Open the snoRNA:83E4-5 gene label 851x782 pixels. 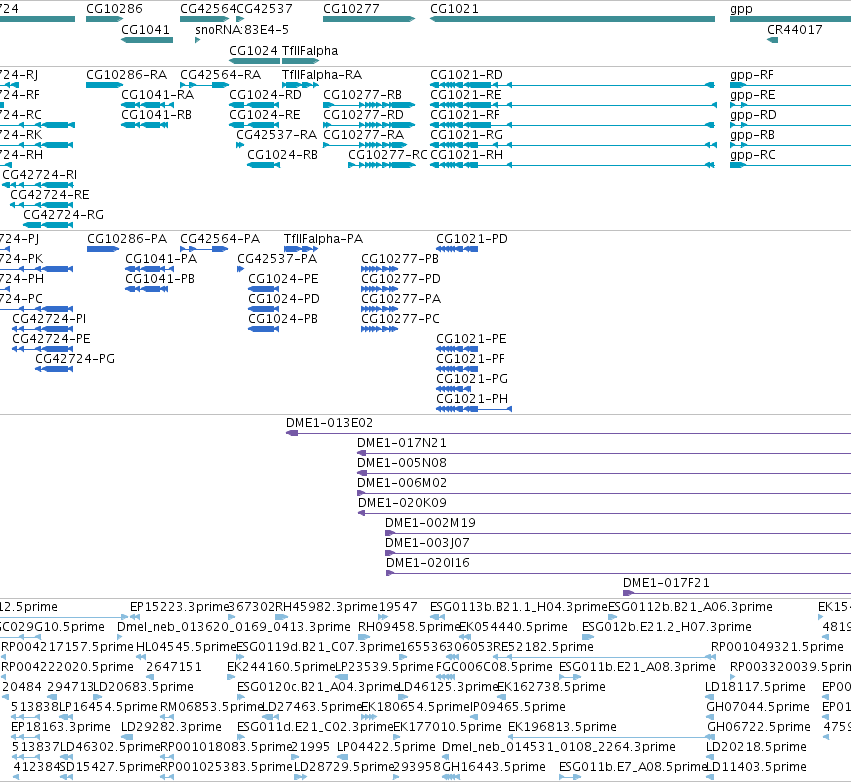[242, 30]
